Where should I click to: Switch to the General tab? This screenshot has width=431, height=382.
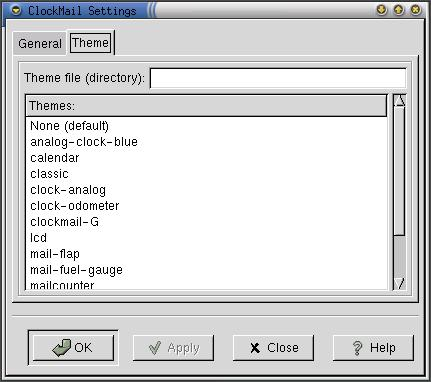(x=40, y=43)
